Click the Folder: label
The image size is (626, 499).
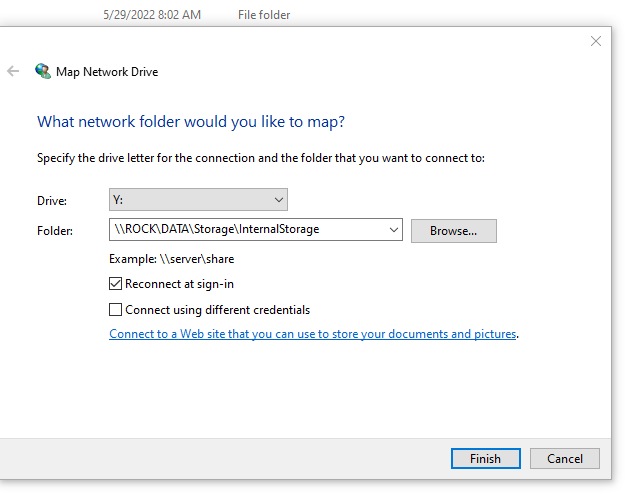click(x=56, y=231)
